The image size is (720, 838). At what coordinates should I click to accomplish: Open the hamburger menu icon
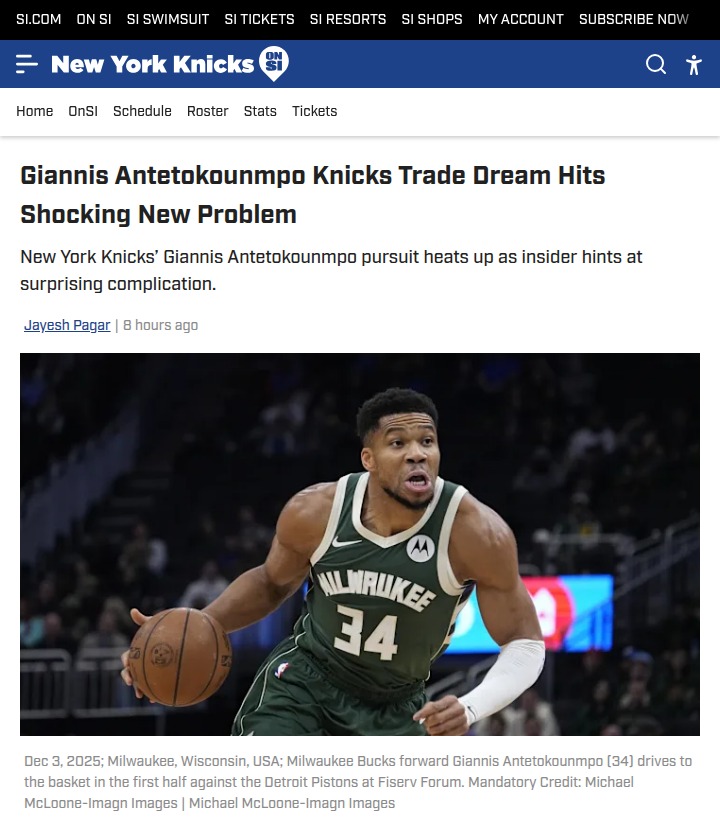27,64
